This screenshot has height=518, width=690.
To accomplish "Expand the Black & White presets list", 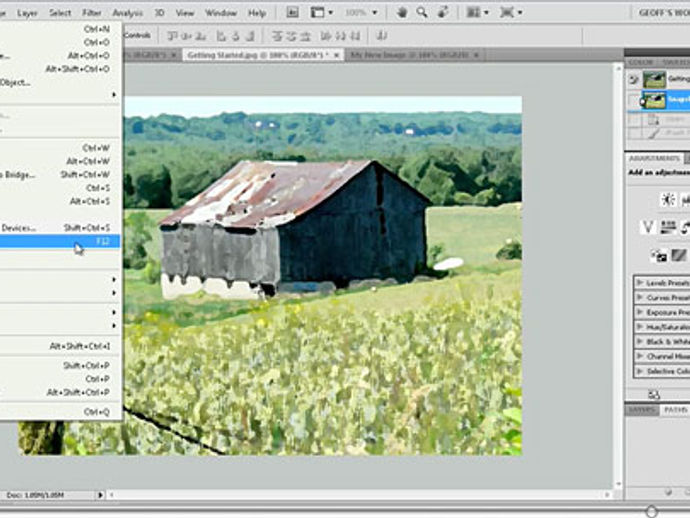I will [640, 342].
